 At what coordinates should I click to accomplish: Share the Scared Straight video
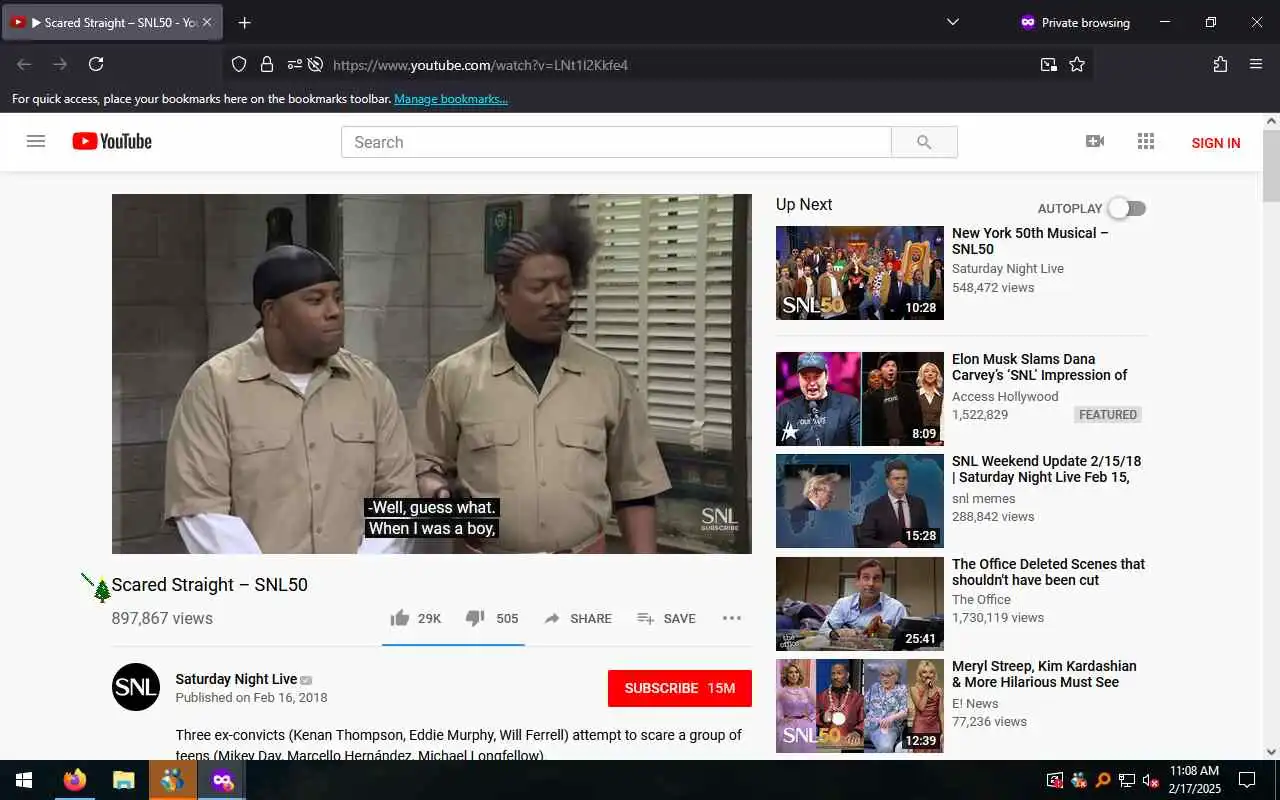click(x=578, y=618)
